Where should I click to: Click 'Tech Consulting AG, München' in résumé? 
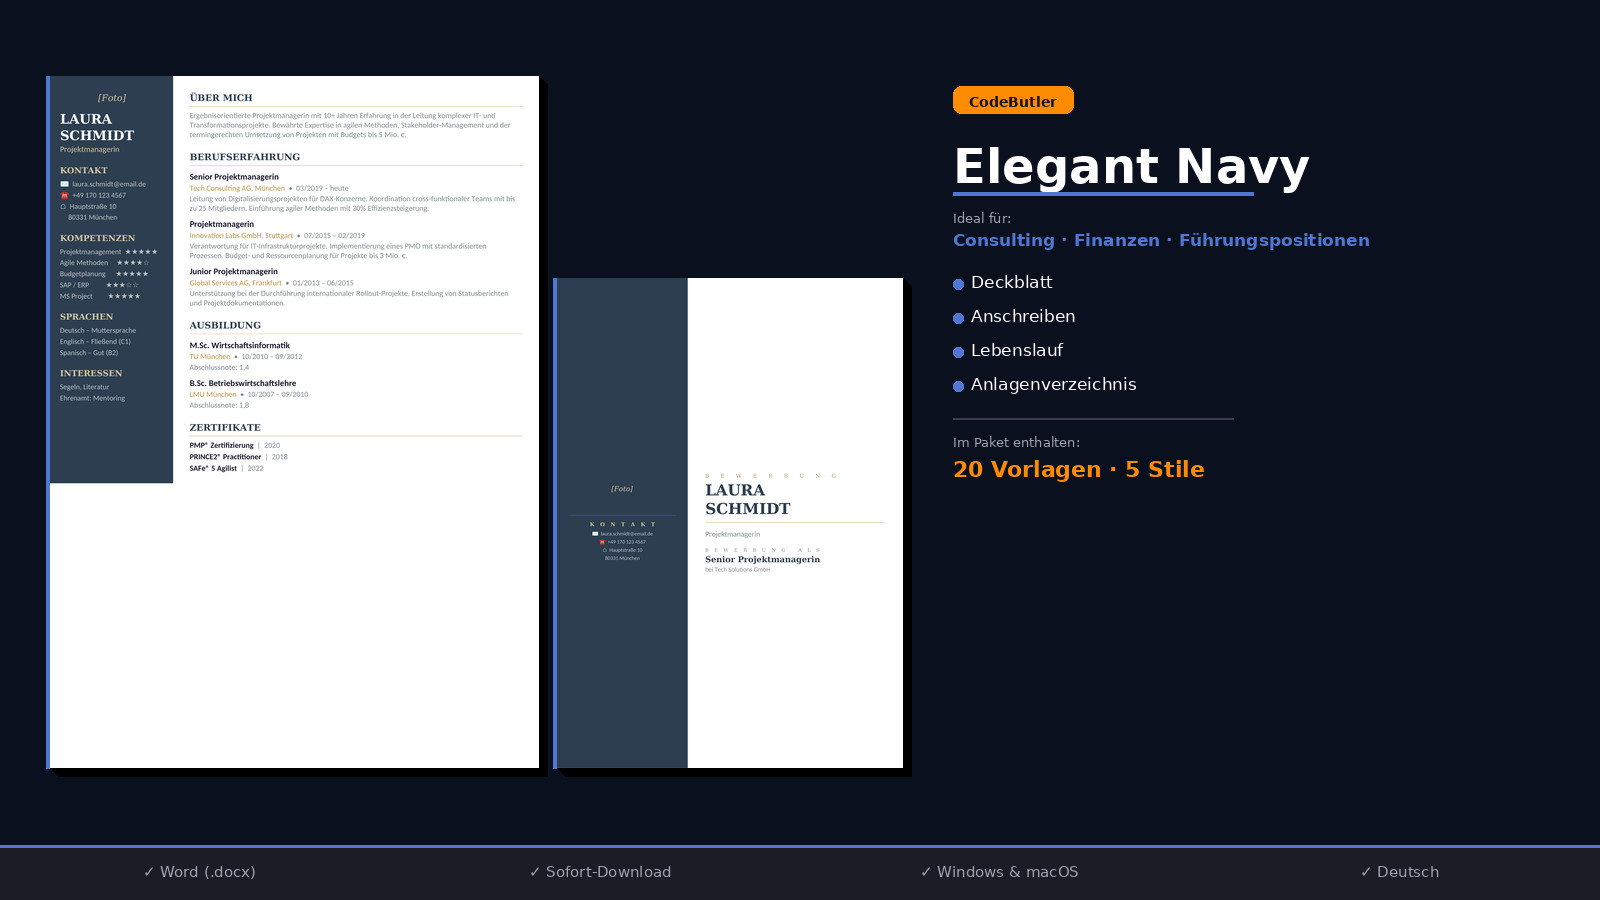coord(237,188)
